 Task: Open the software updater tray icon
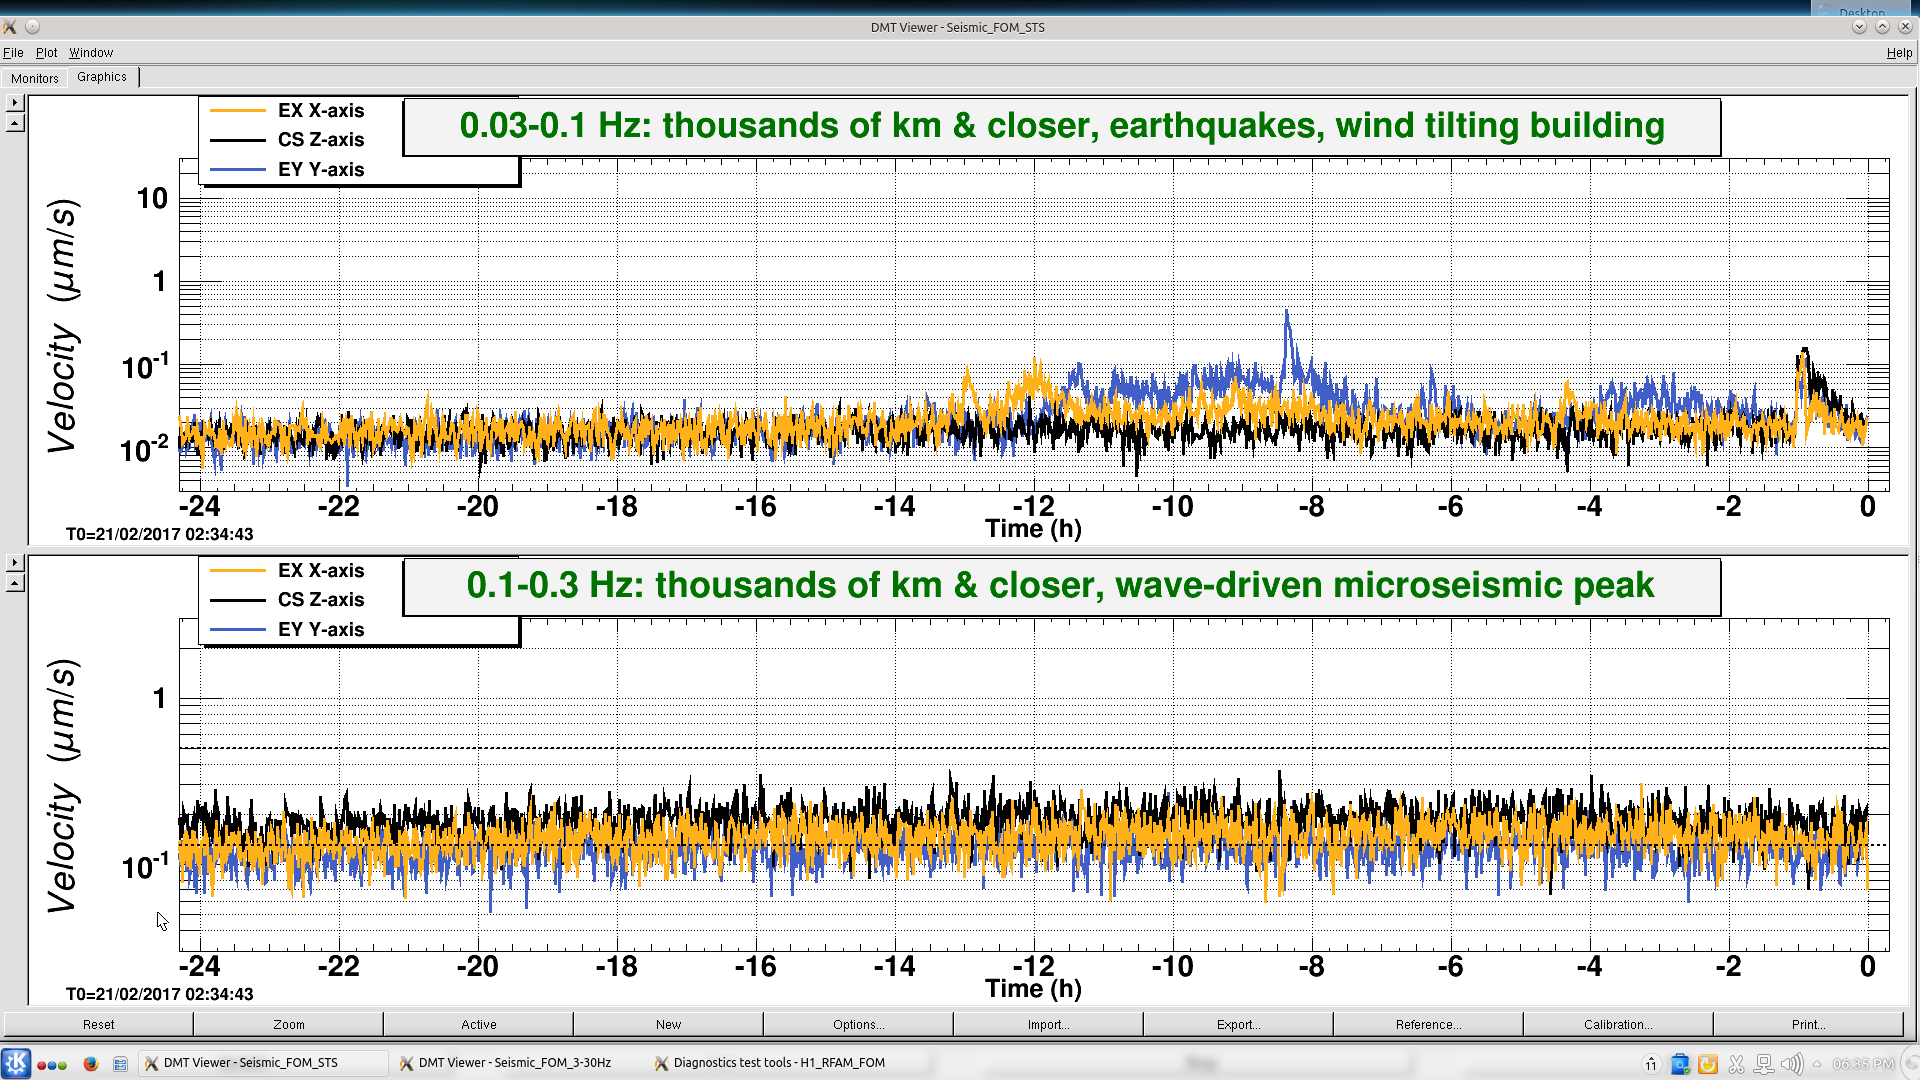(x=1680, y=1064)
